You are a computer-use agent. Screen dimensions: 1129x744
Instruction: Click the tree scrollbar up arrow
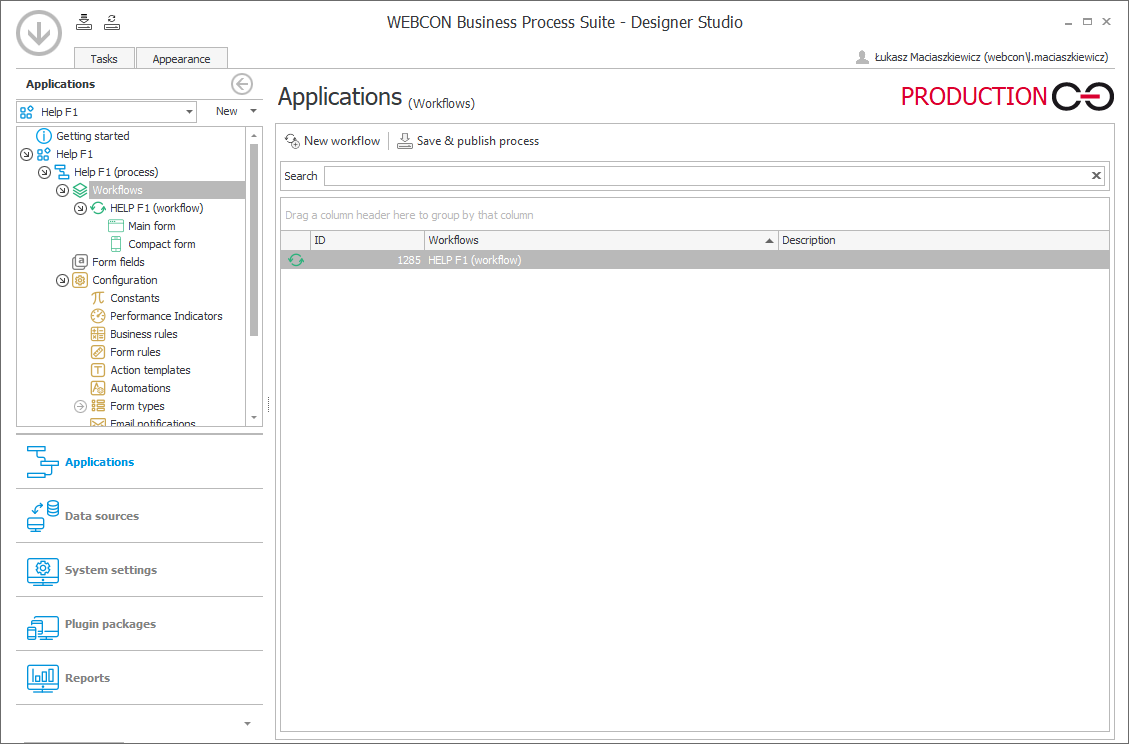(x=253, y=135)
